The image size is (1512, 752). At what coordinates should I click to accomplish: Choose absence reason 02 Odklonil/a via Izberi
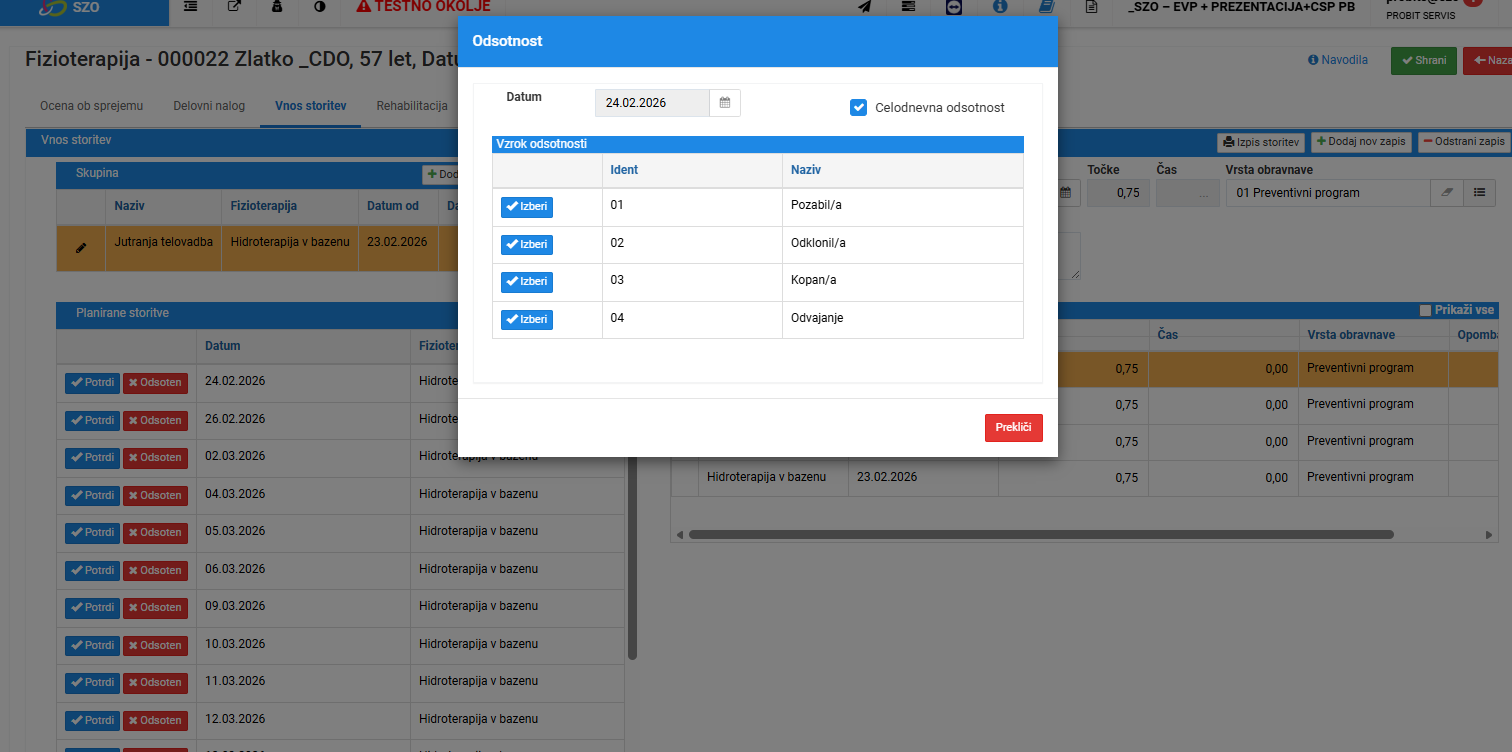point(527,245)
